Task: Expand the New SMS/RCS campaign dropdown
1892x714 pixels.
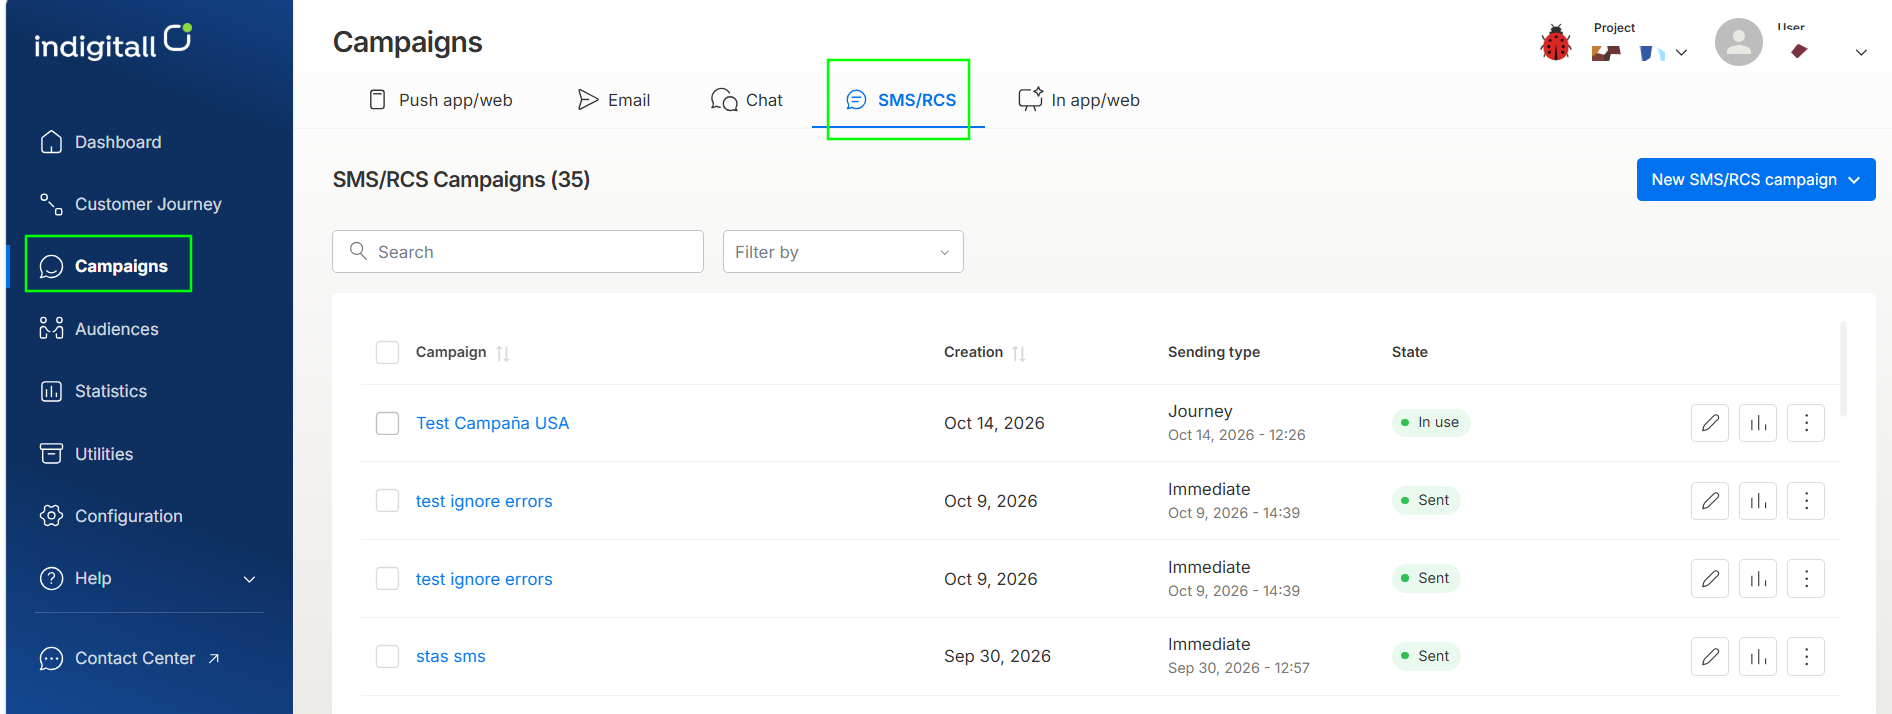Action: pyautogui.click(x=1756, y=180)
